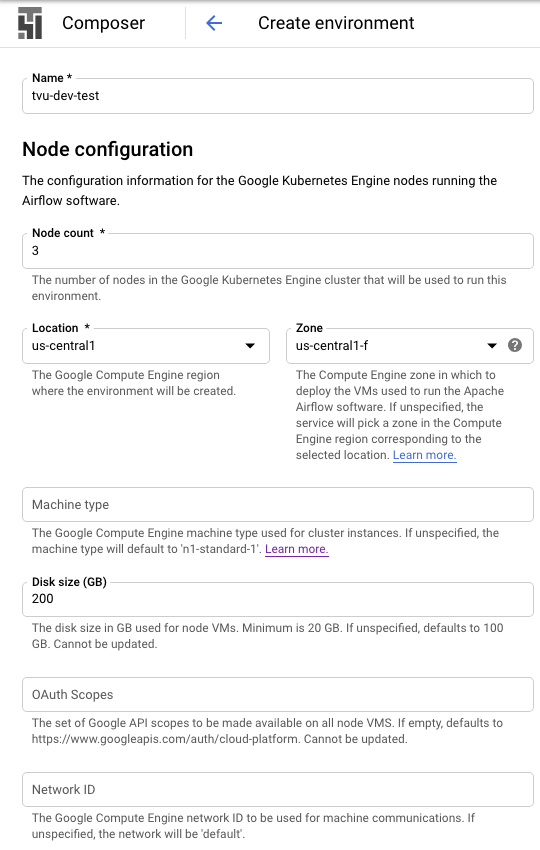Image resolution: width=540 pixels, height=850 pixels.
Task: Open Learn more link under Zone description
Action: tap(425, 455)
